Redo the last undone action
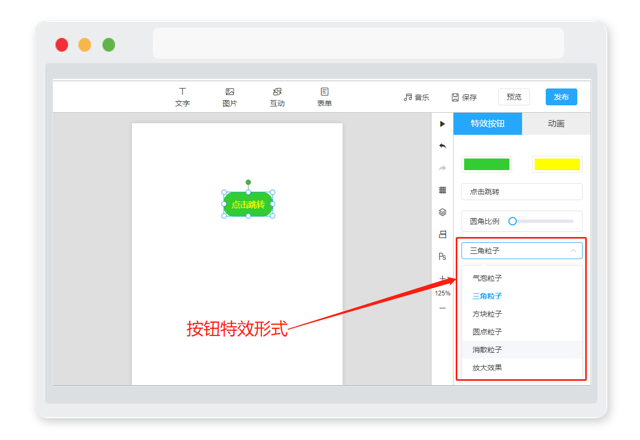This screenshot has height=440, width=640. click(442, 168)
